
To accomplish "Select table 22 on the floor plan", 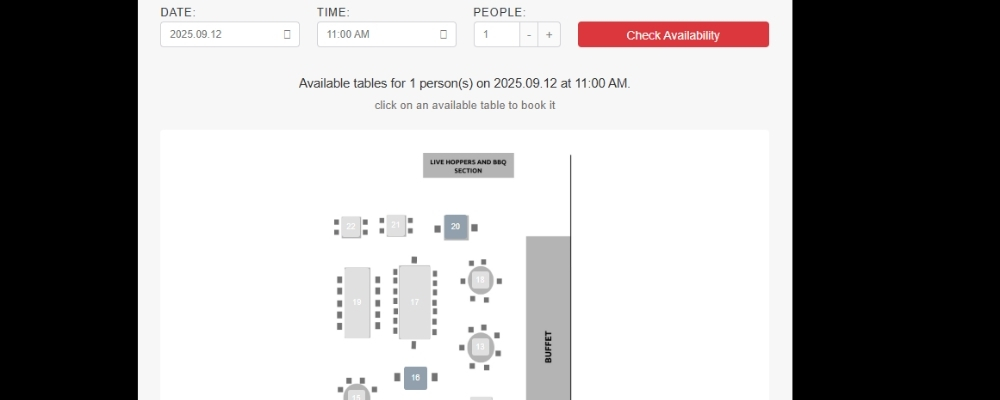I will tap(351, 227).
